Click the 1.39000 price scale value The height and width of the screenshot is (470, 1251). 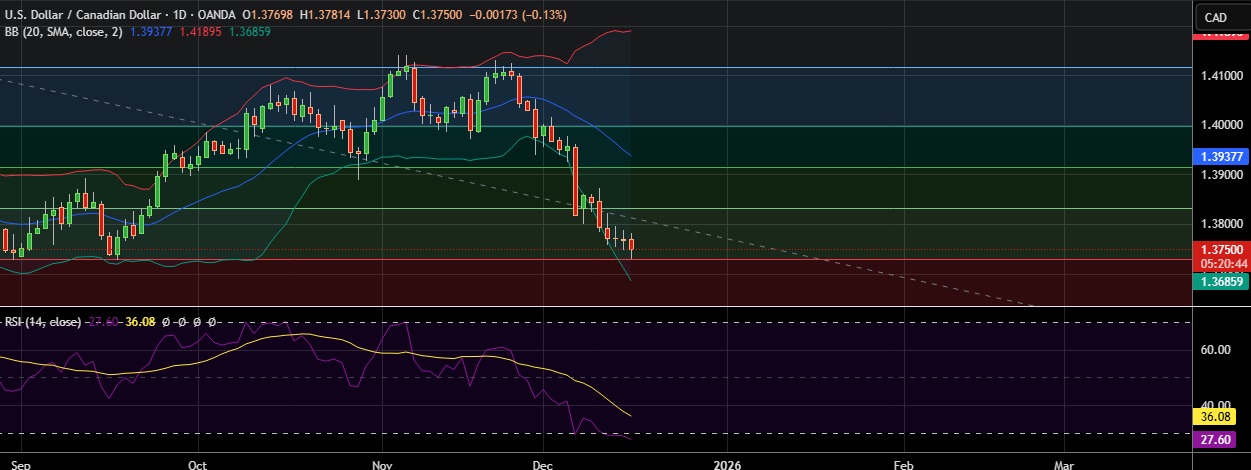[x=1224, y=175]
